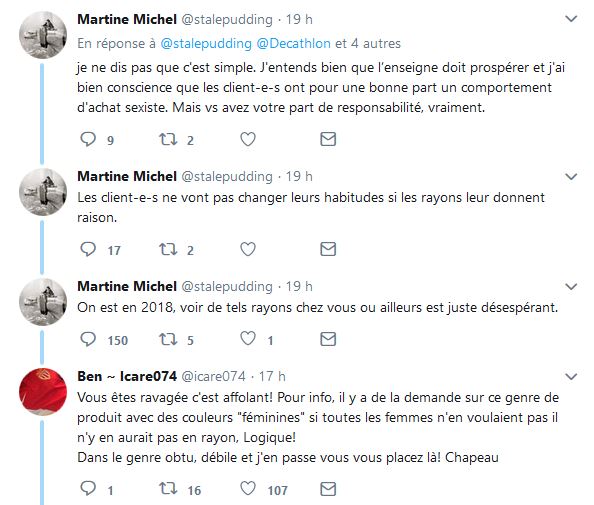Like the tweet ending 'vraiment.'
Viewport: 594px width, 505px height.
248,139
